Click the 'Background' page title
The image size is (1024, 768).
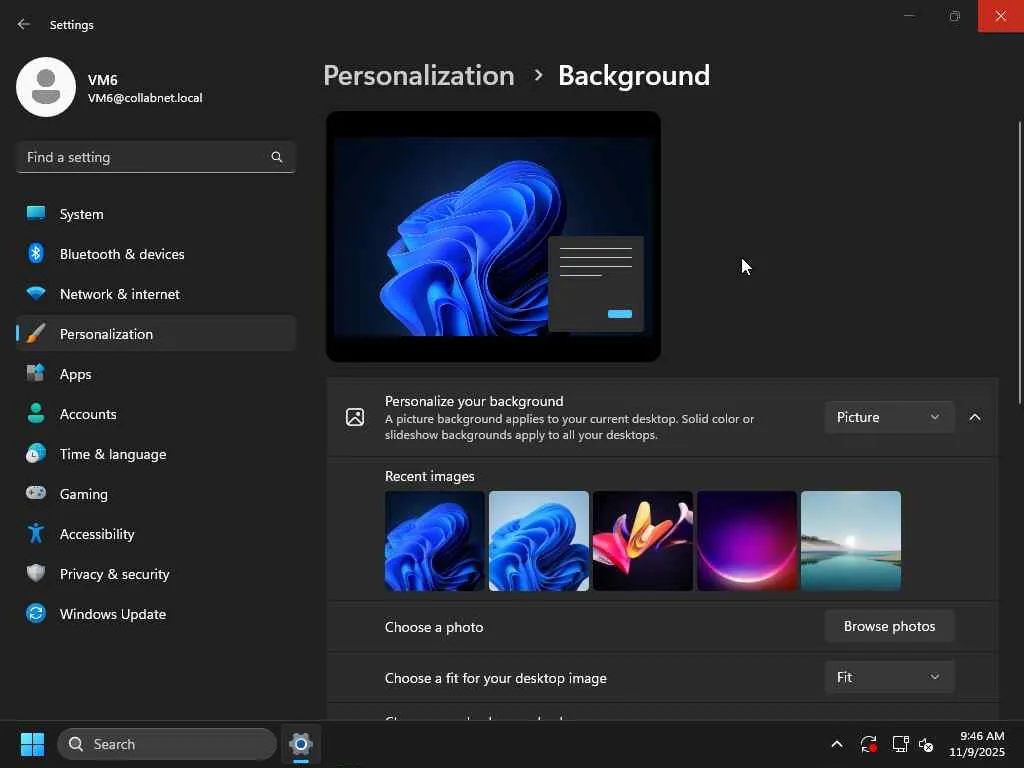click(633, 76)
